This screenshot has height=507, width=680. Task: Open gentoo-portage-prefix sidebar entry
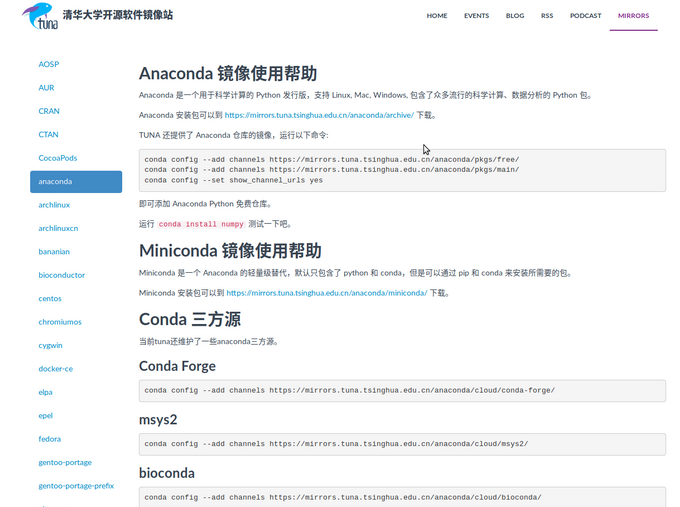[x=76, y=486]
